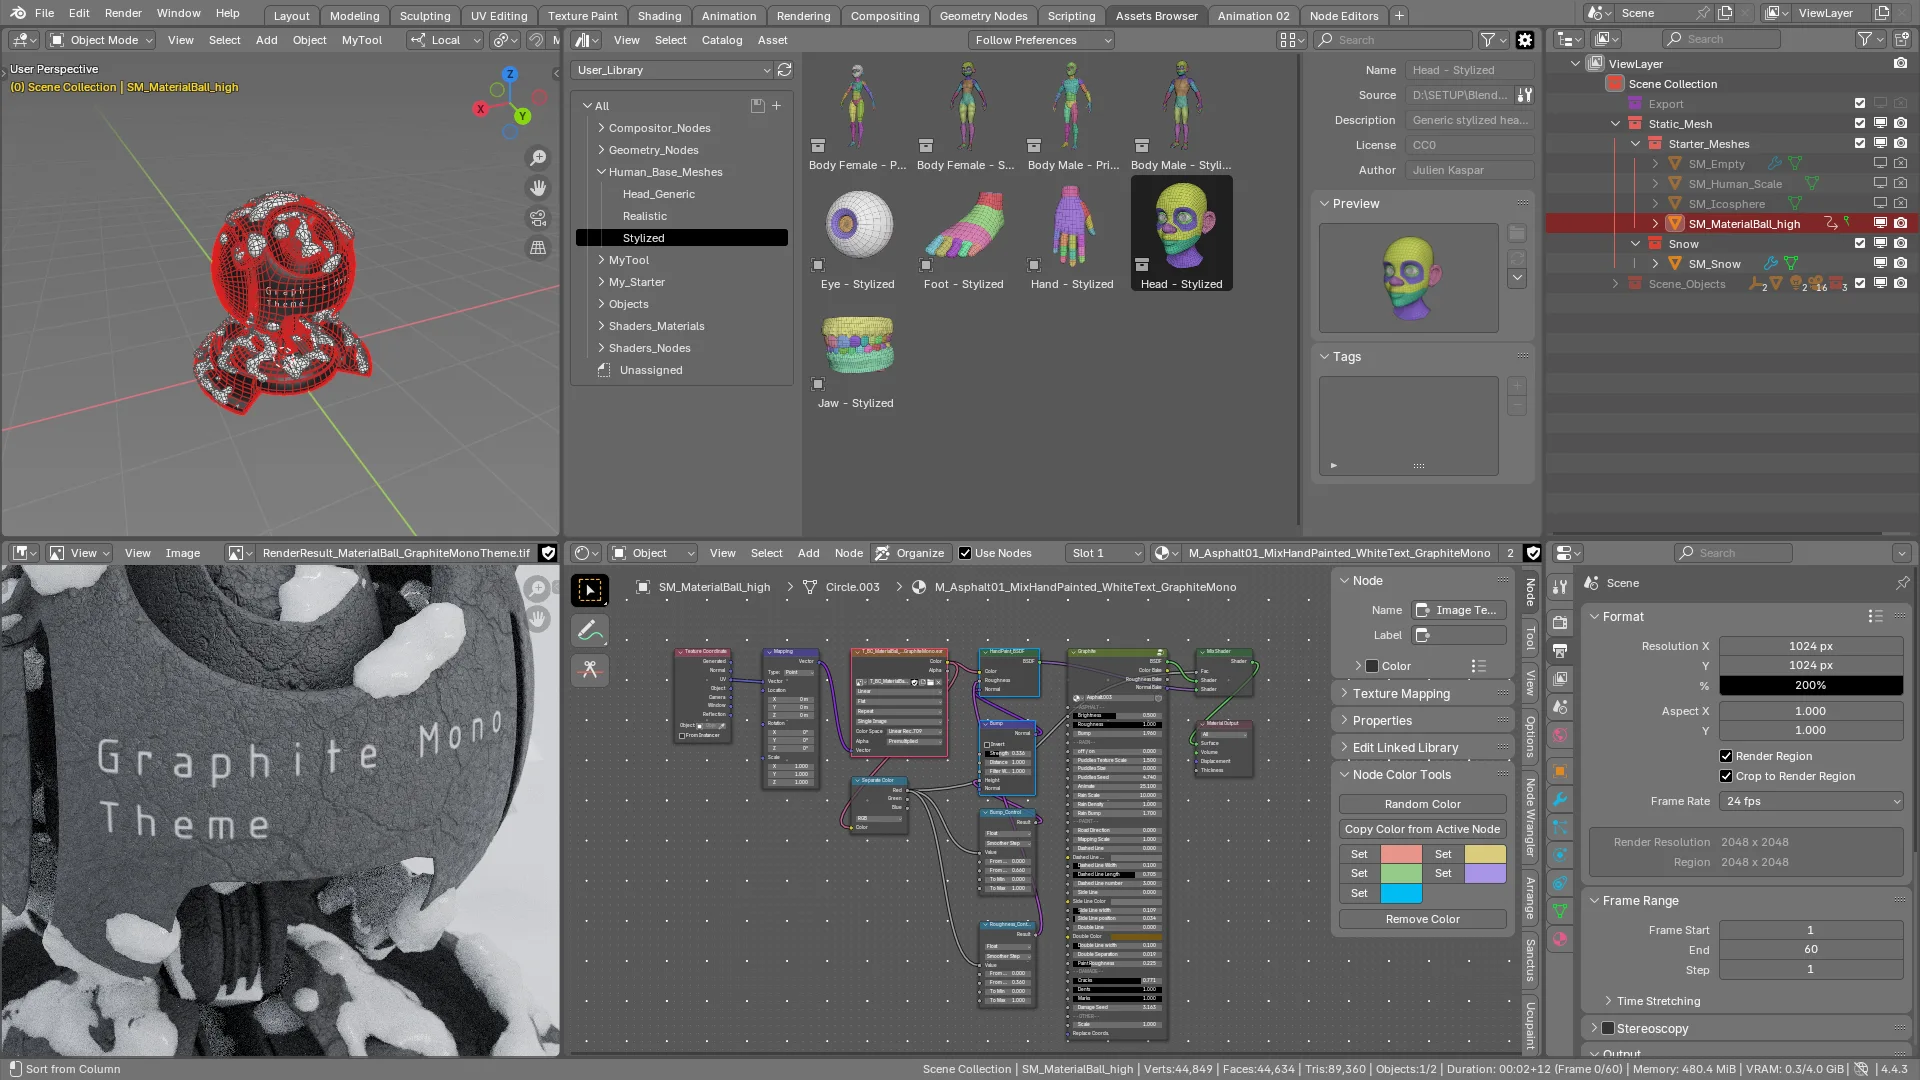Open the User_Library asset library dropdown

673,70
